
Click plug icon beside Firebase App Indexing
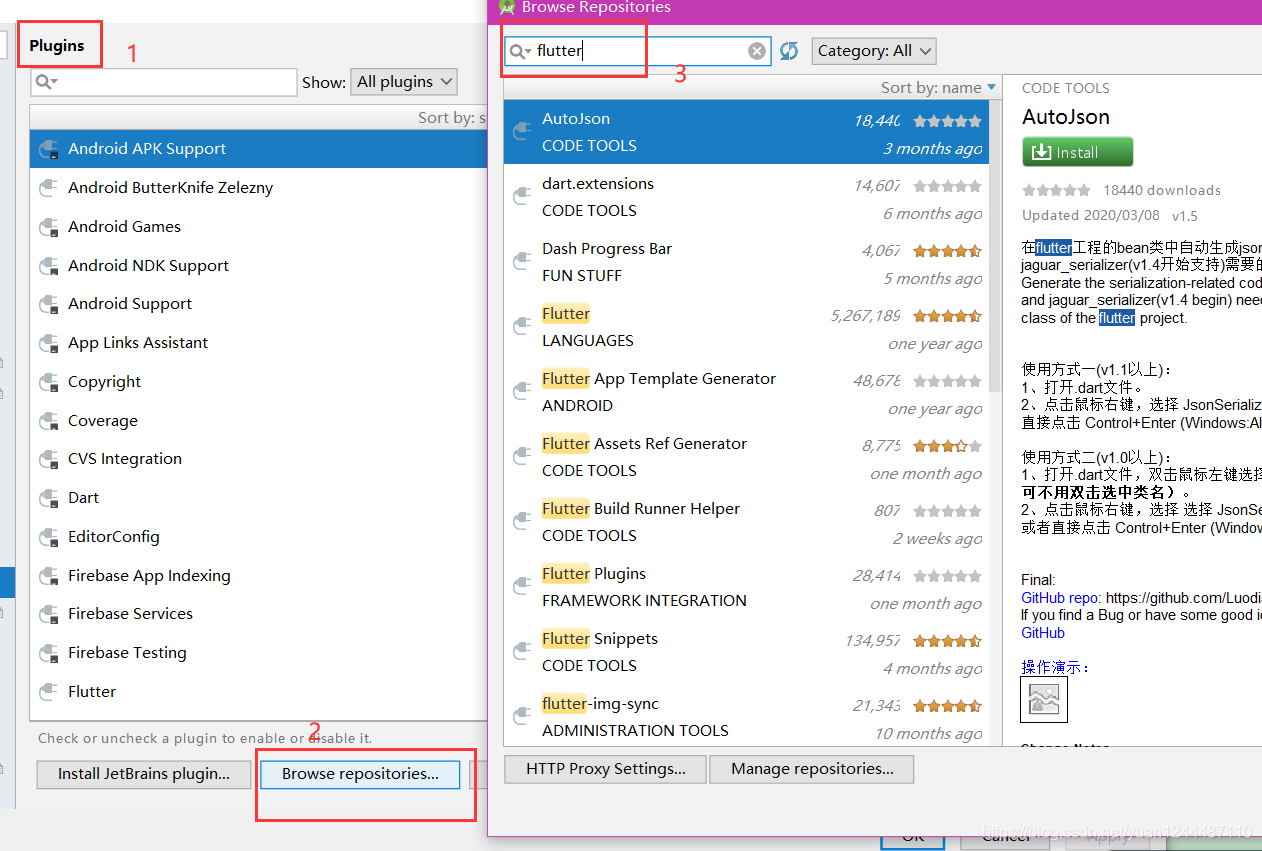49,576
